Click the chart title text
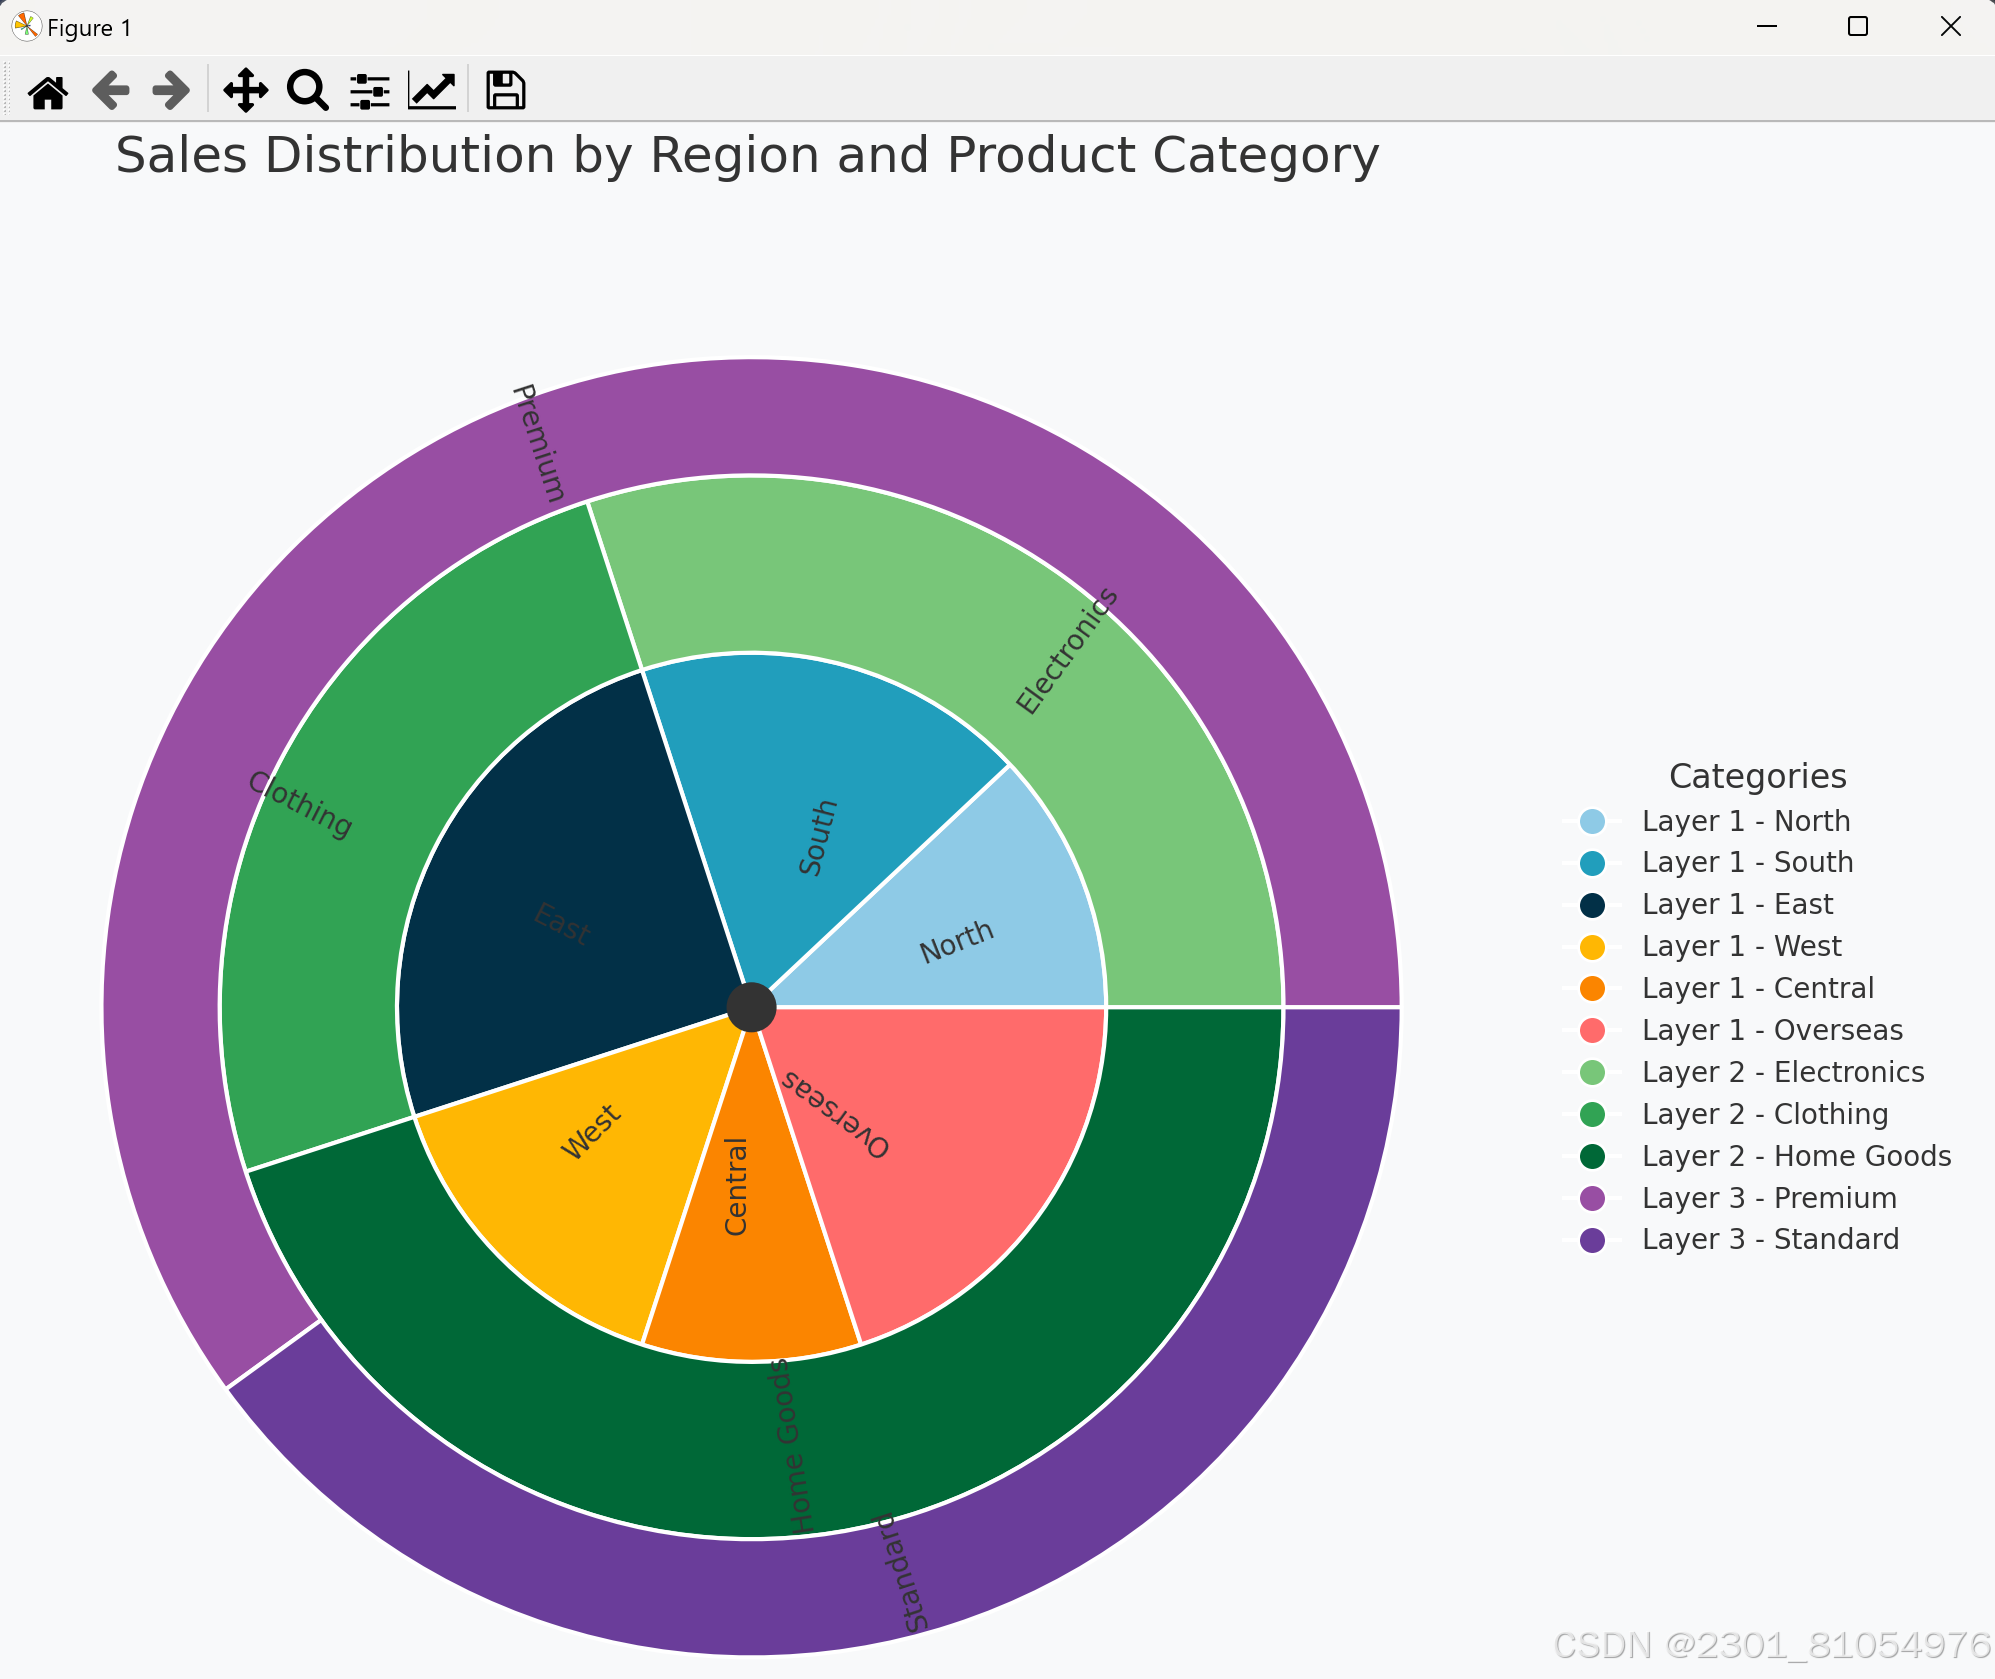1995x1679 pixels. click(747, 156)
